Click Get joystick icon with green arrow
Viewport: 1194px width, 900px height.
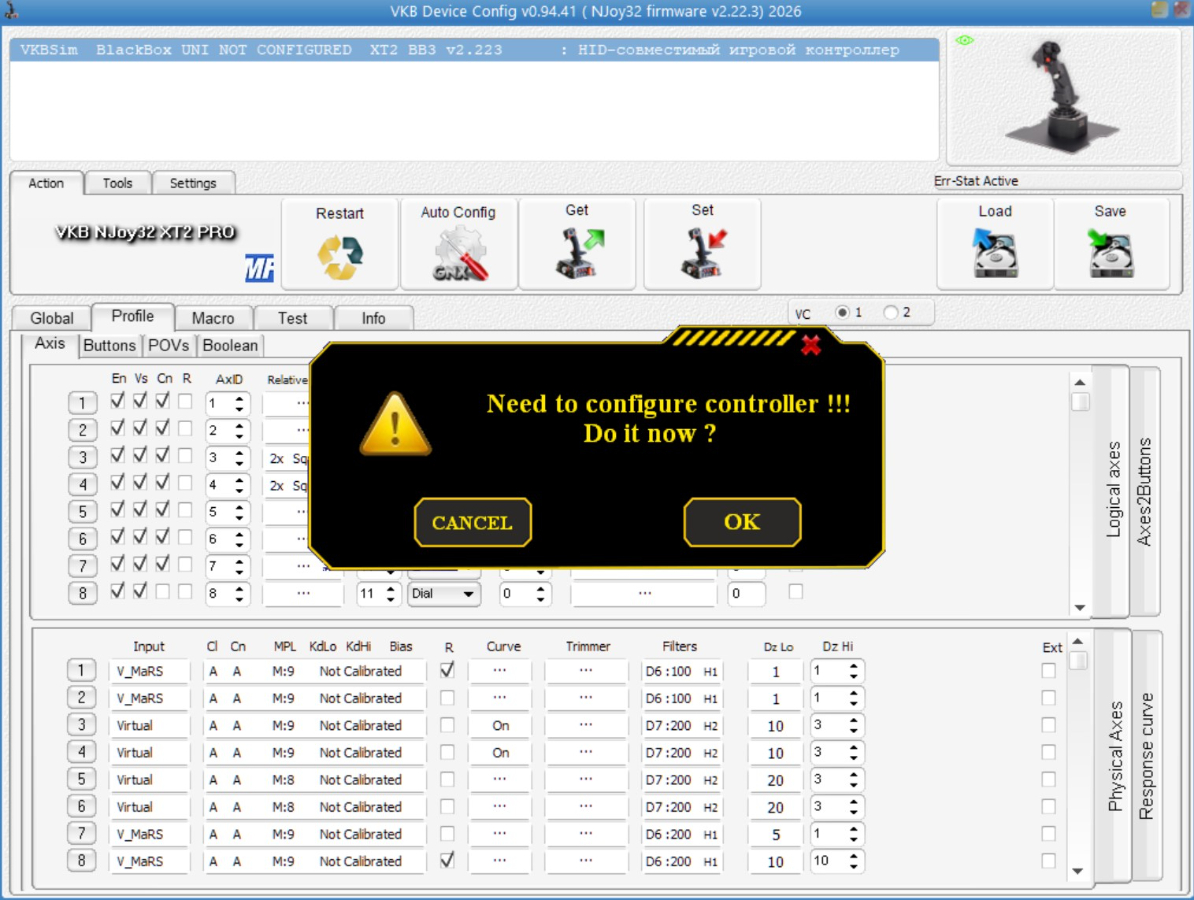click(579, 254)
